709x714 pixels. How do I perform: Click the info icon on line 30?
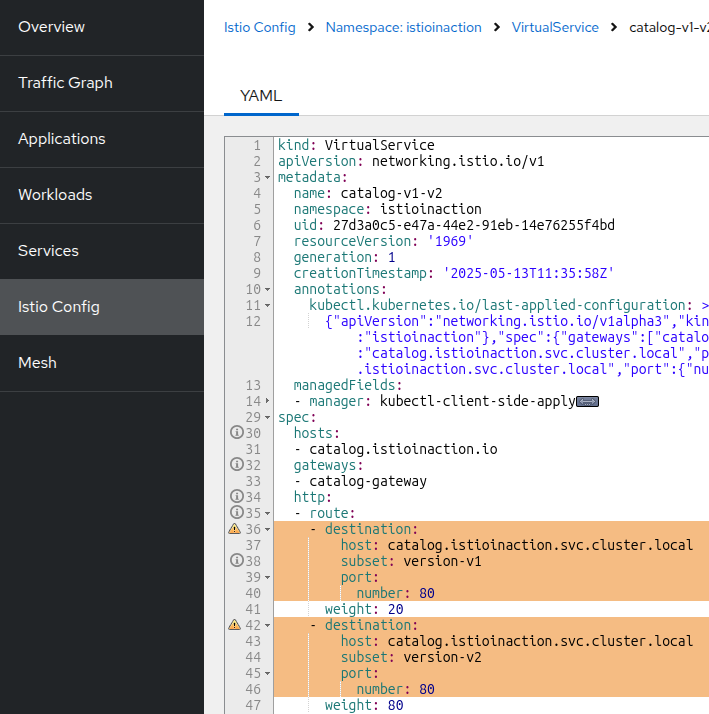pyautogui.click(x=236, y=432)
